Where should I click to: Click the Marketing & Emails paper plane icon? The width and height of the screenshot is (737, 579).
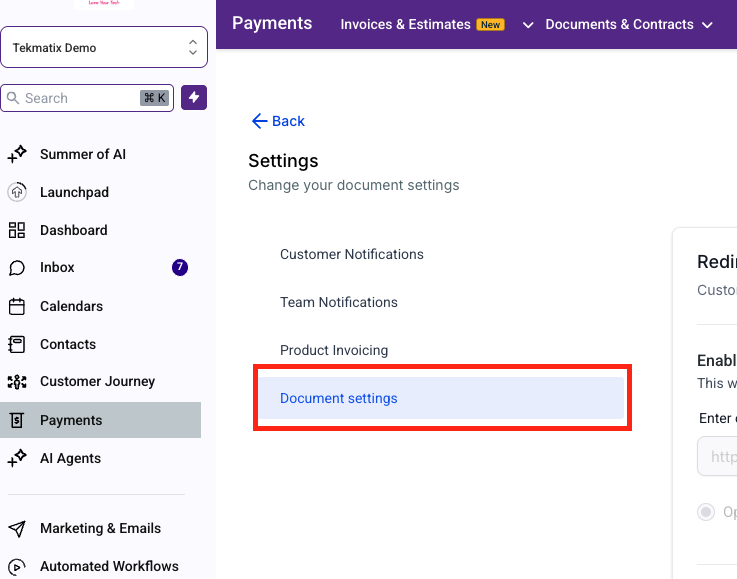point(17,529)
